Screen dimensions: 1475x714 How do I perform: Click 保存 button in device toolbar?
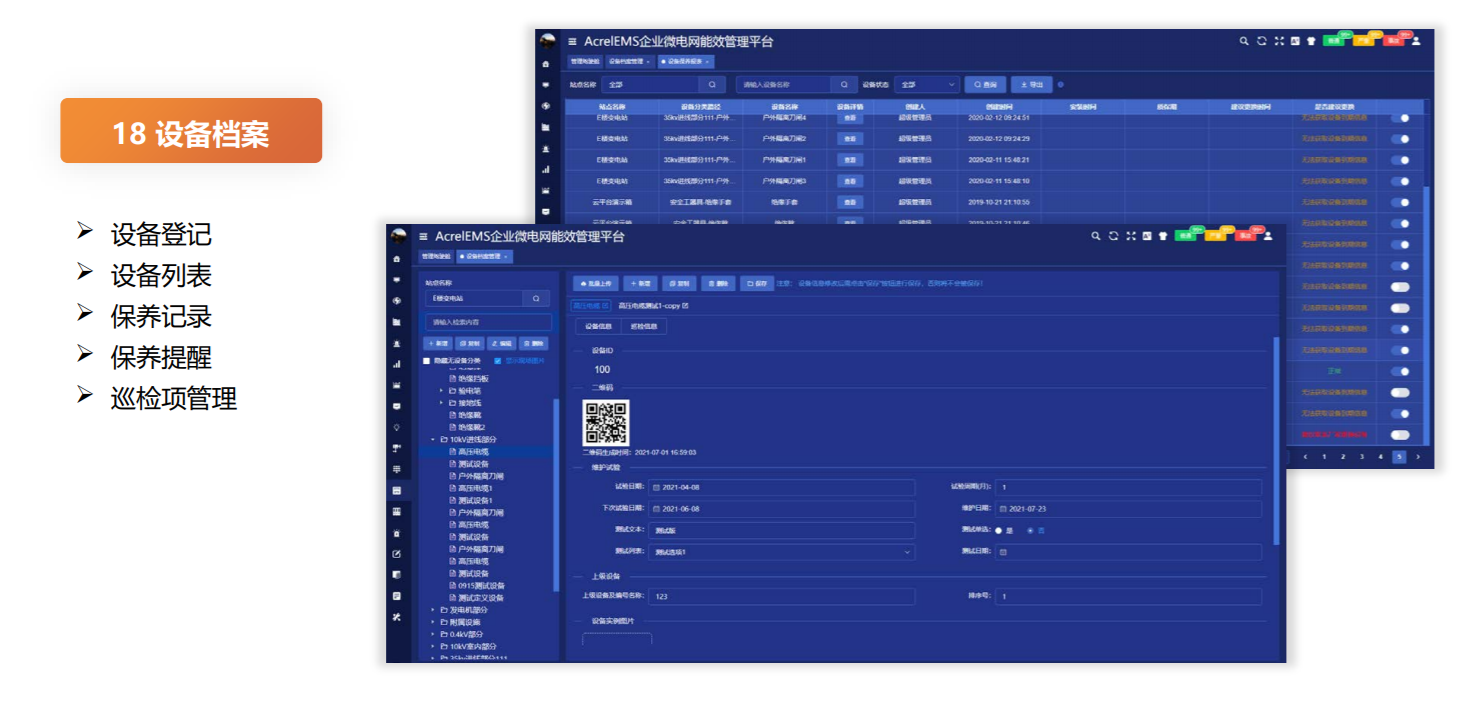(x=756, y=283)
